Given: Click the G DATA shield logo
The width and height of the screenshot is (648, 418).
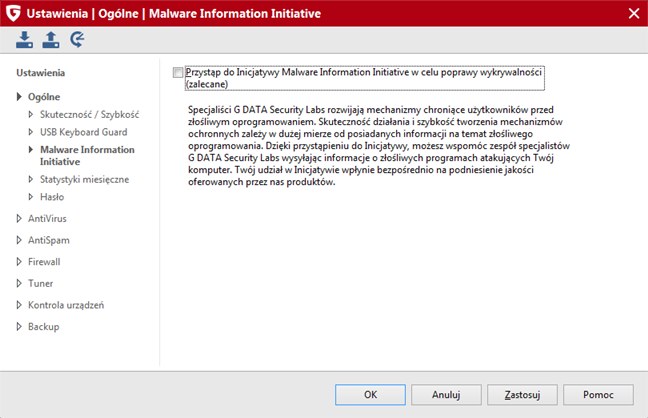Looking at the screenshot, I should coord(13,13).
